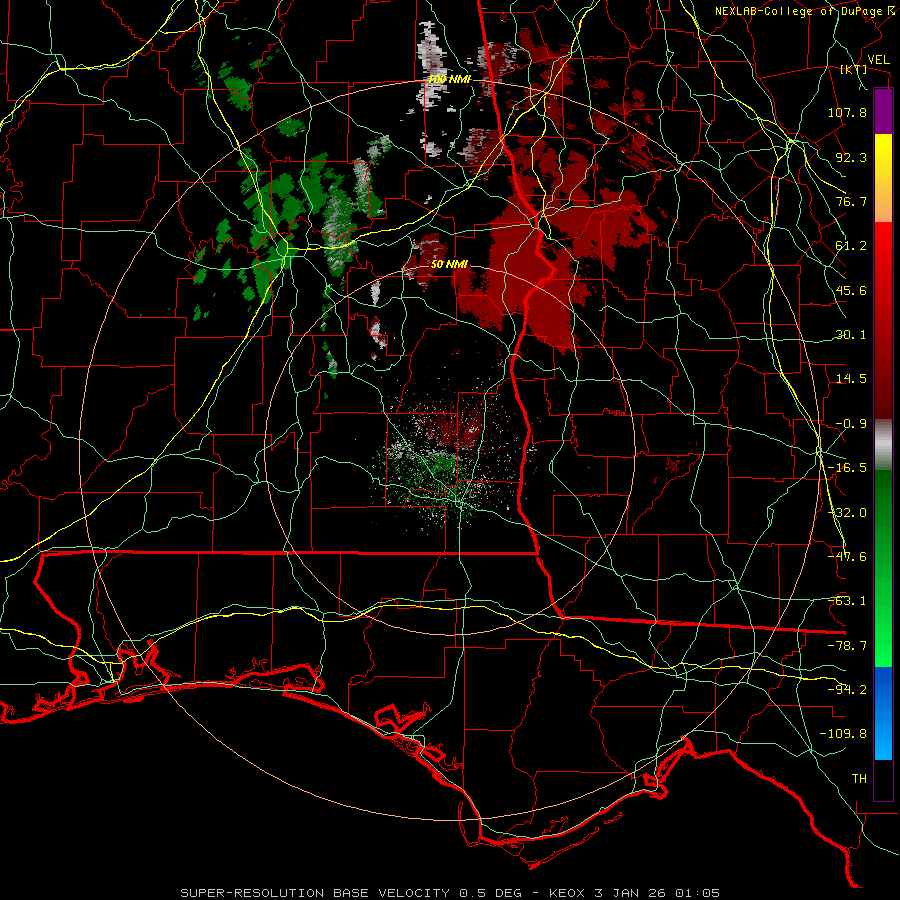The image size is (900, 900).
Task: Pick the blue segment of the velocity color bar
Action: (x=883, y=713)
